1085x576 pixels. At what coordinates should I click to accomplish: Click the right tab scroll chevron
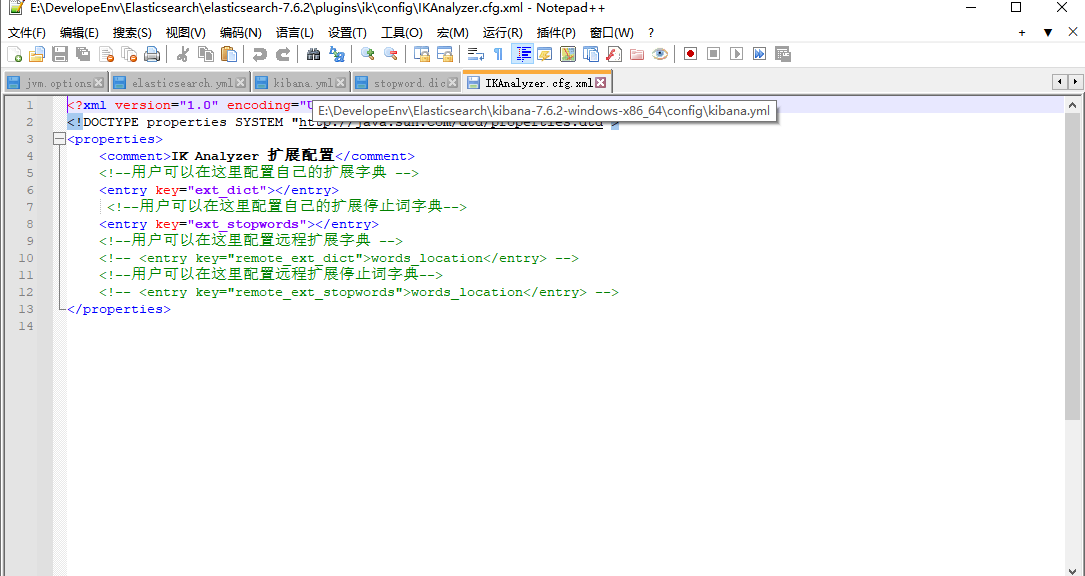click(1076, 81)
